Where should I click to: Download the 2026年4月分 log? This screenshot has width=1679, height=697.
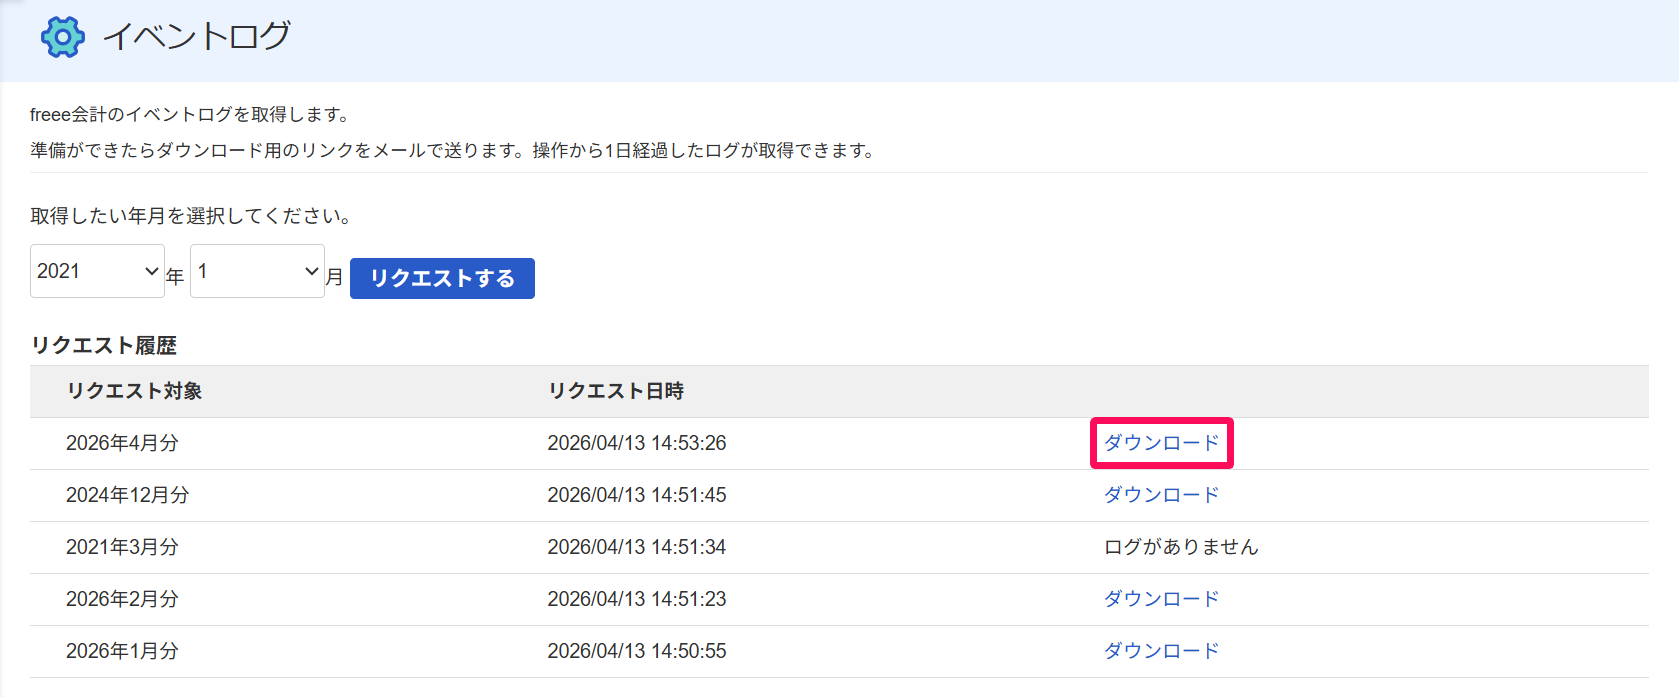click(1161, 443)
